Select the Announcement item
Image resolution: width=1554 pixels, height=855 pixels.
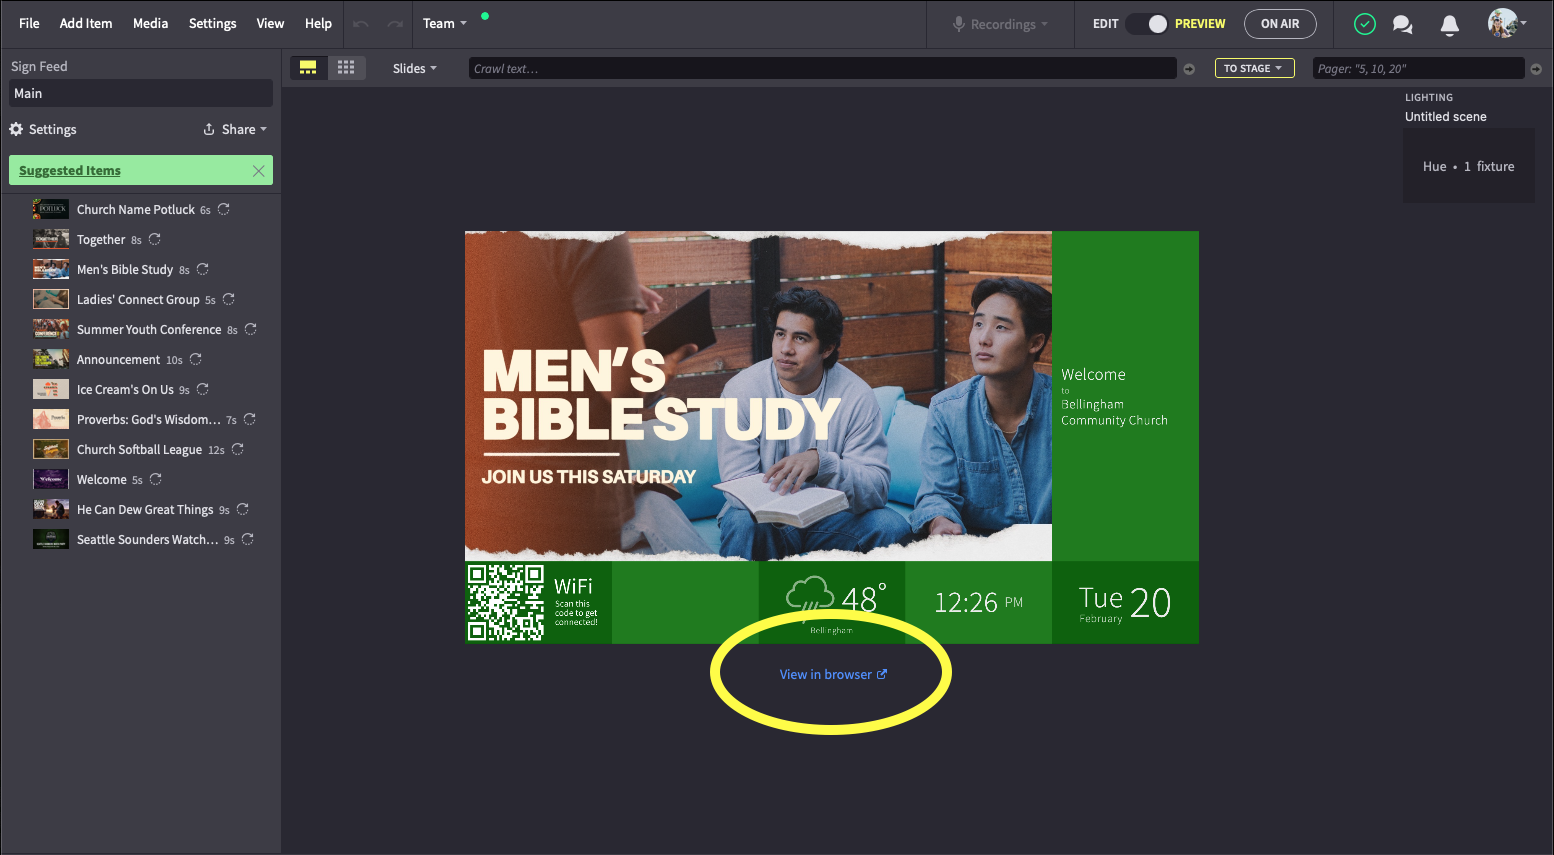click(118, 360)
